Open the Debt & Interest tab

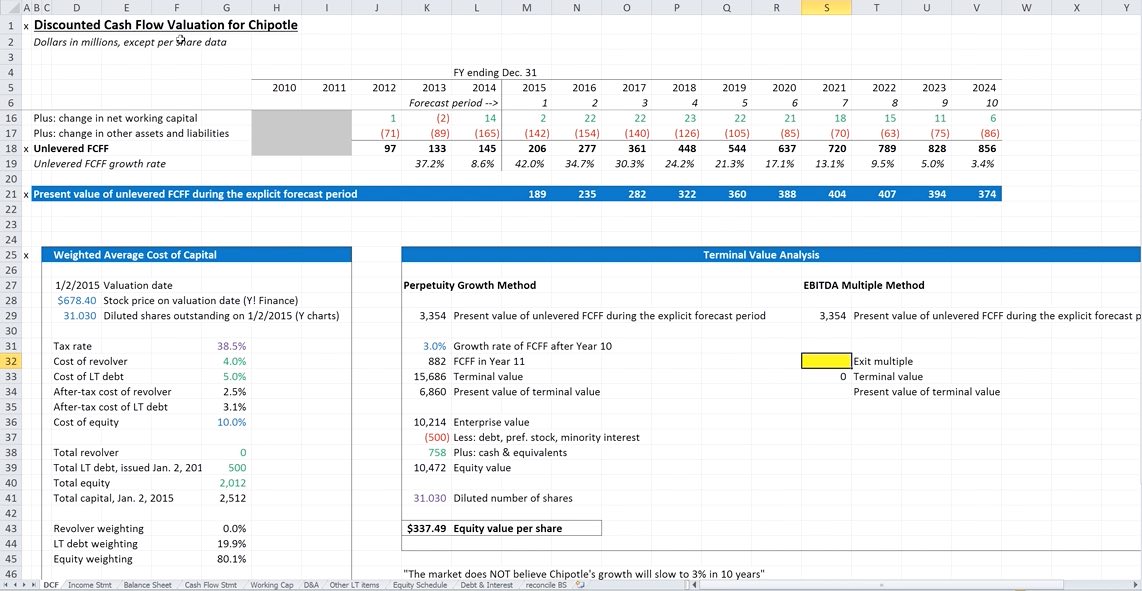coord(489,584)
